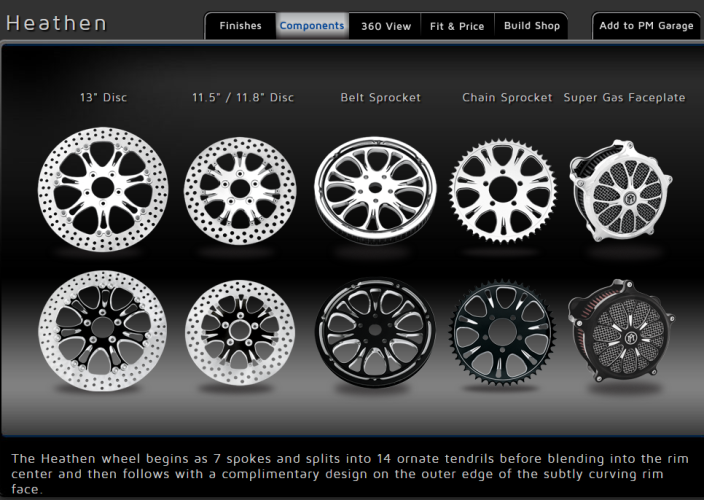Switch to 360 View tab
The image size is (704, 500).
pos(385,26)
